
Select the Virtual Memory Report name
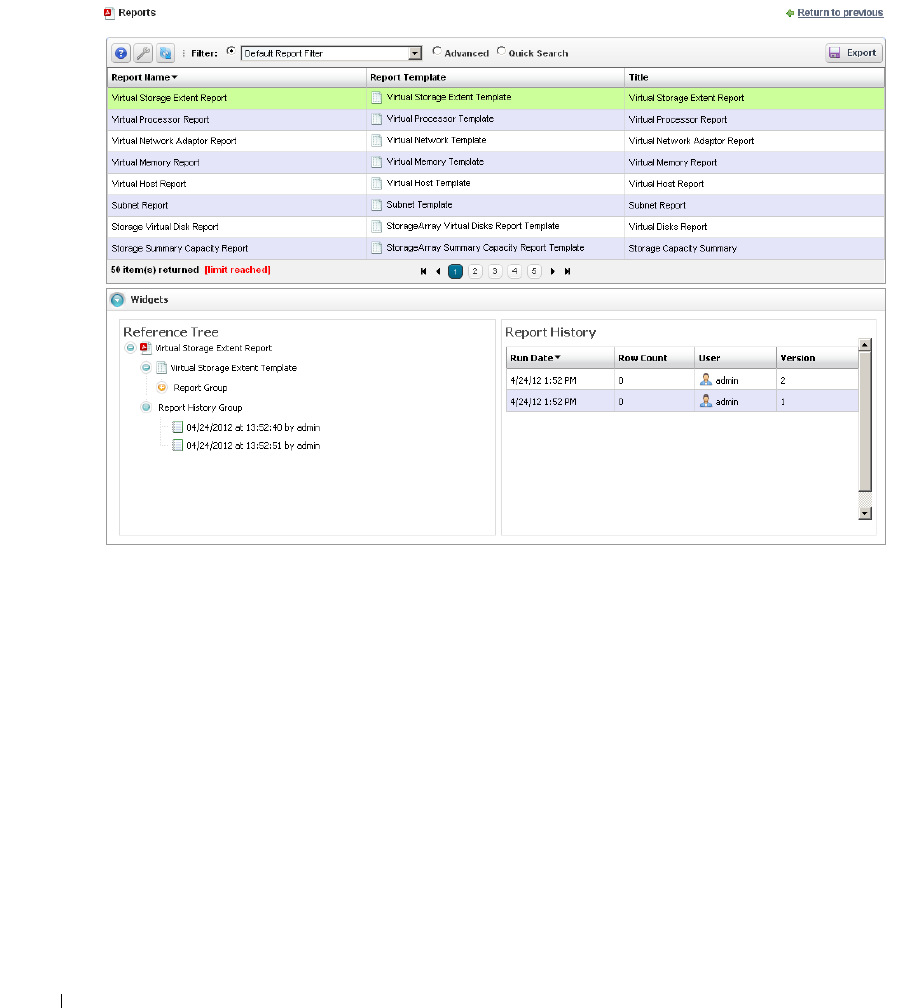[x=155, y=163]
